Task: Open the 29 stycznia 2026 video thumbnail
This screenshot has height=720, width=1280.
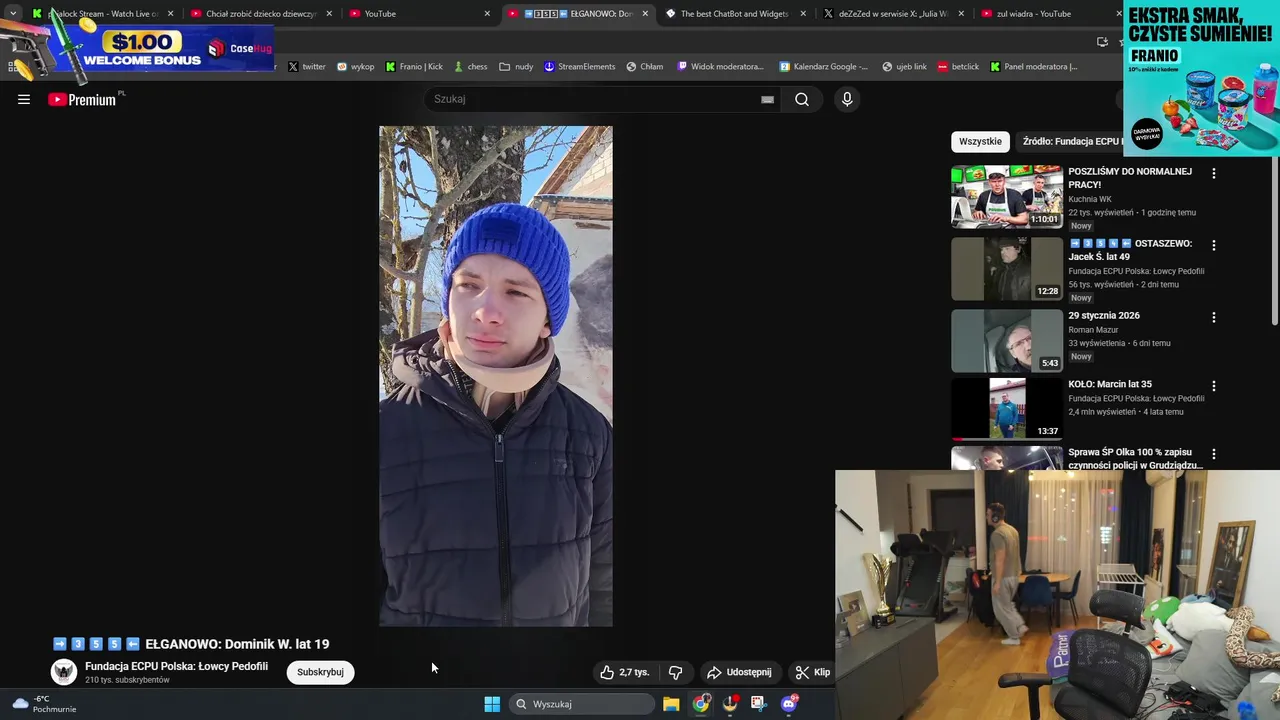Action: pyautogui.click(x=1007, y=341)
